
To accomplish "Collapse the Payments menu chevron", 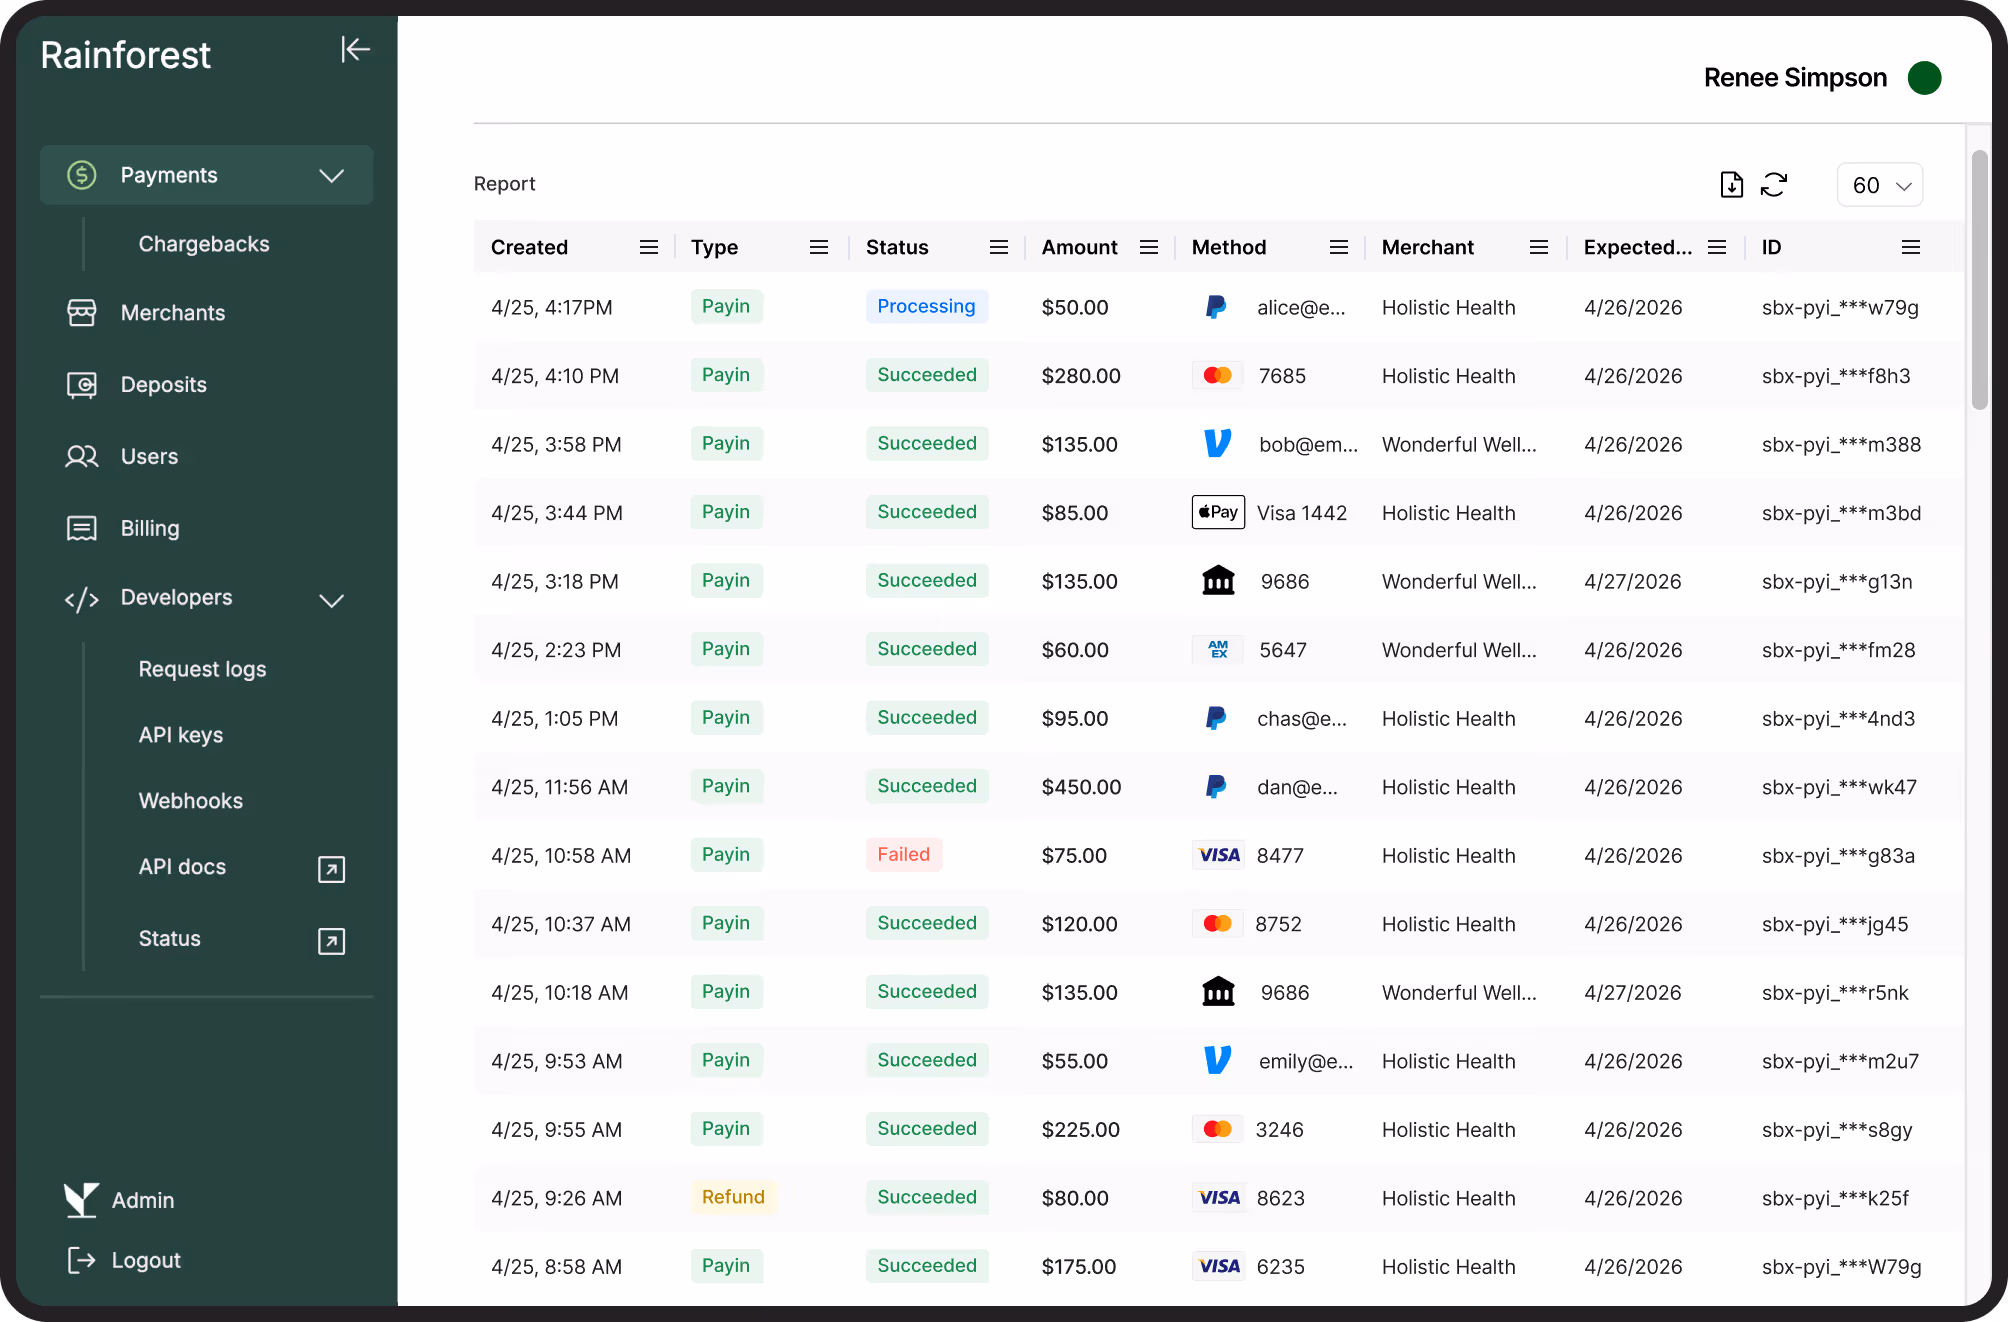I will click(331, 176).
